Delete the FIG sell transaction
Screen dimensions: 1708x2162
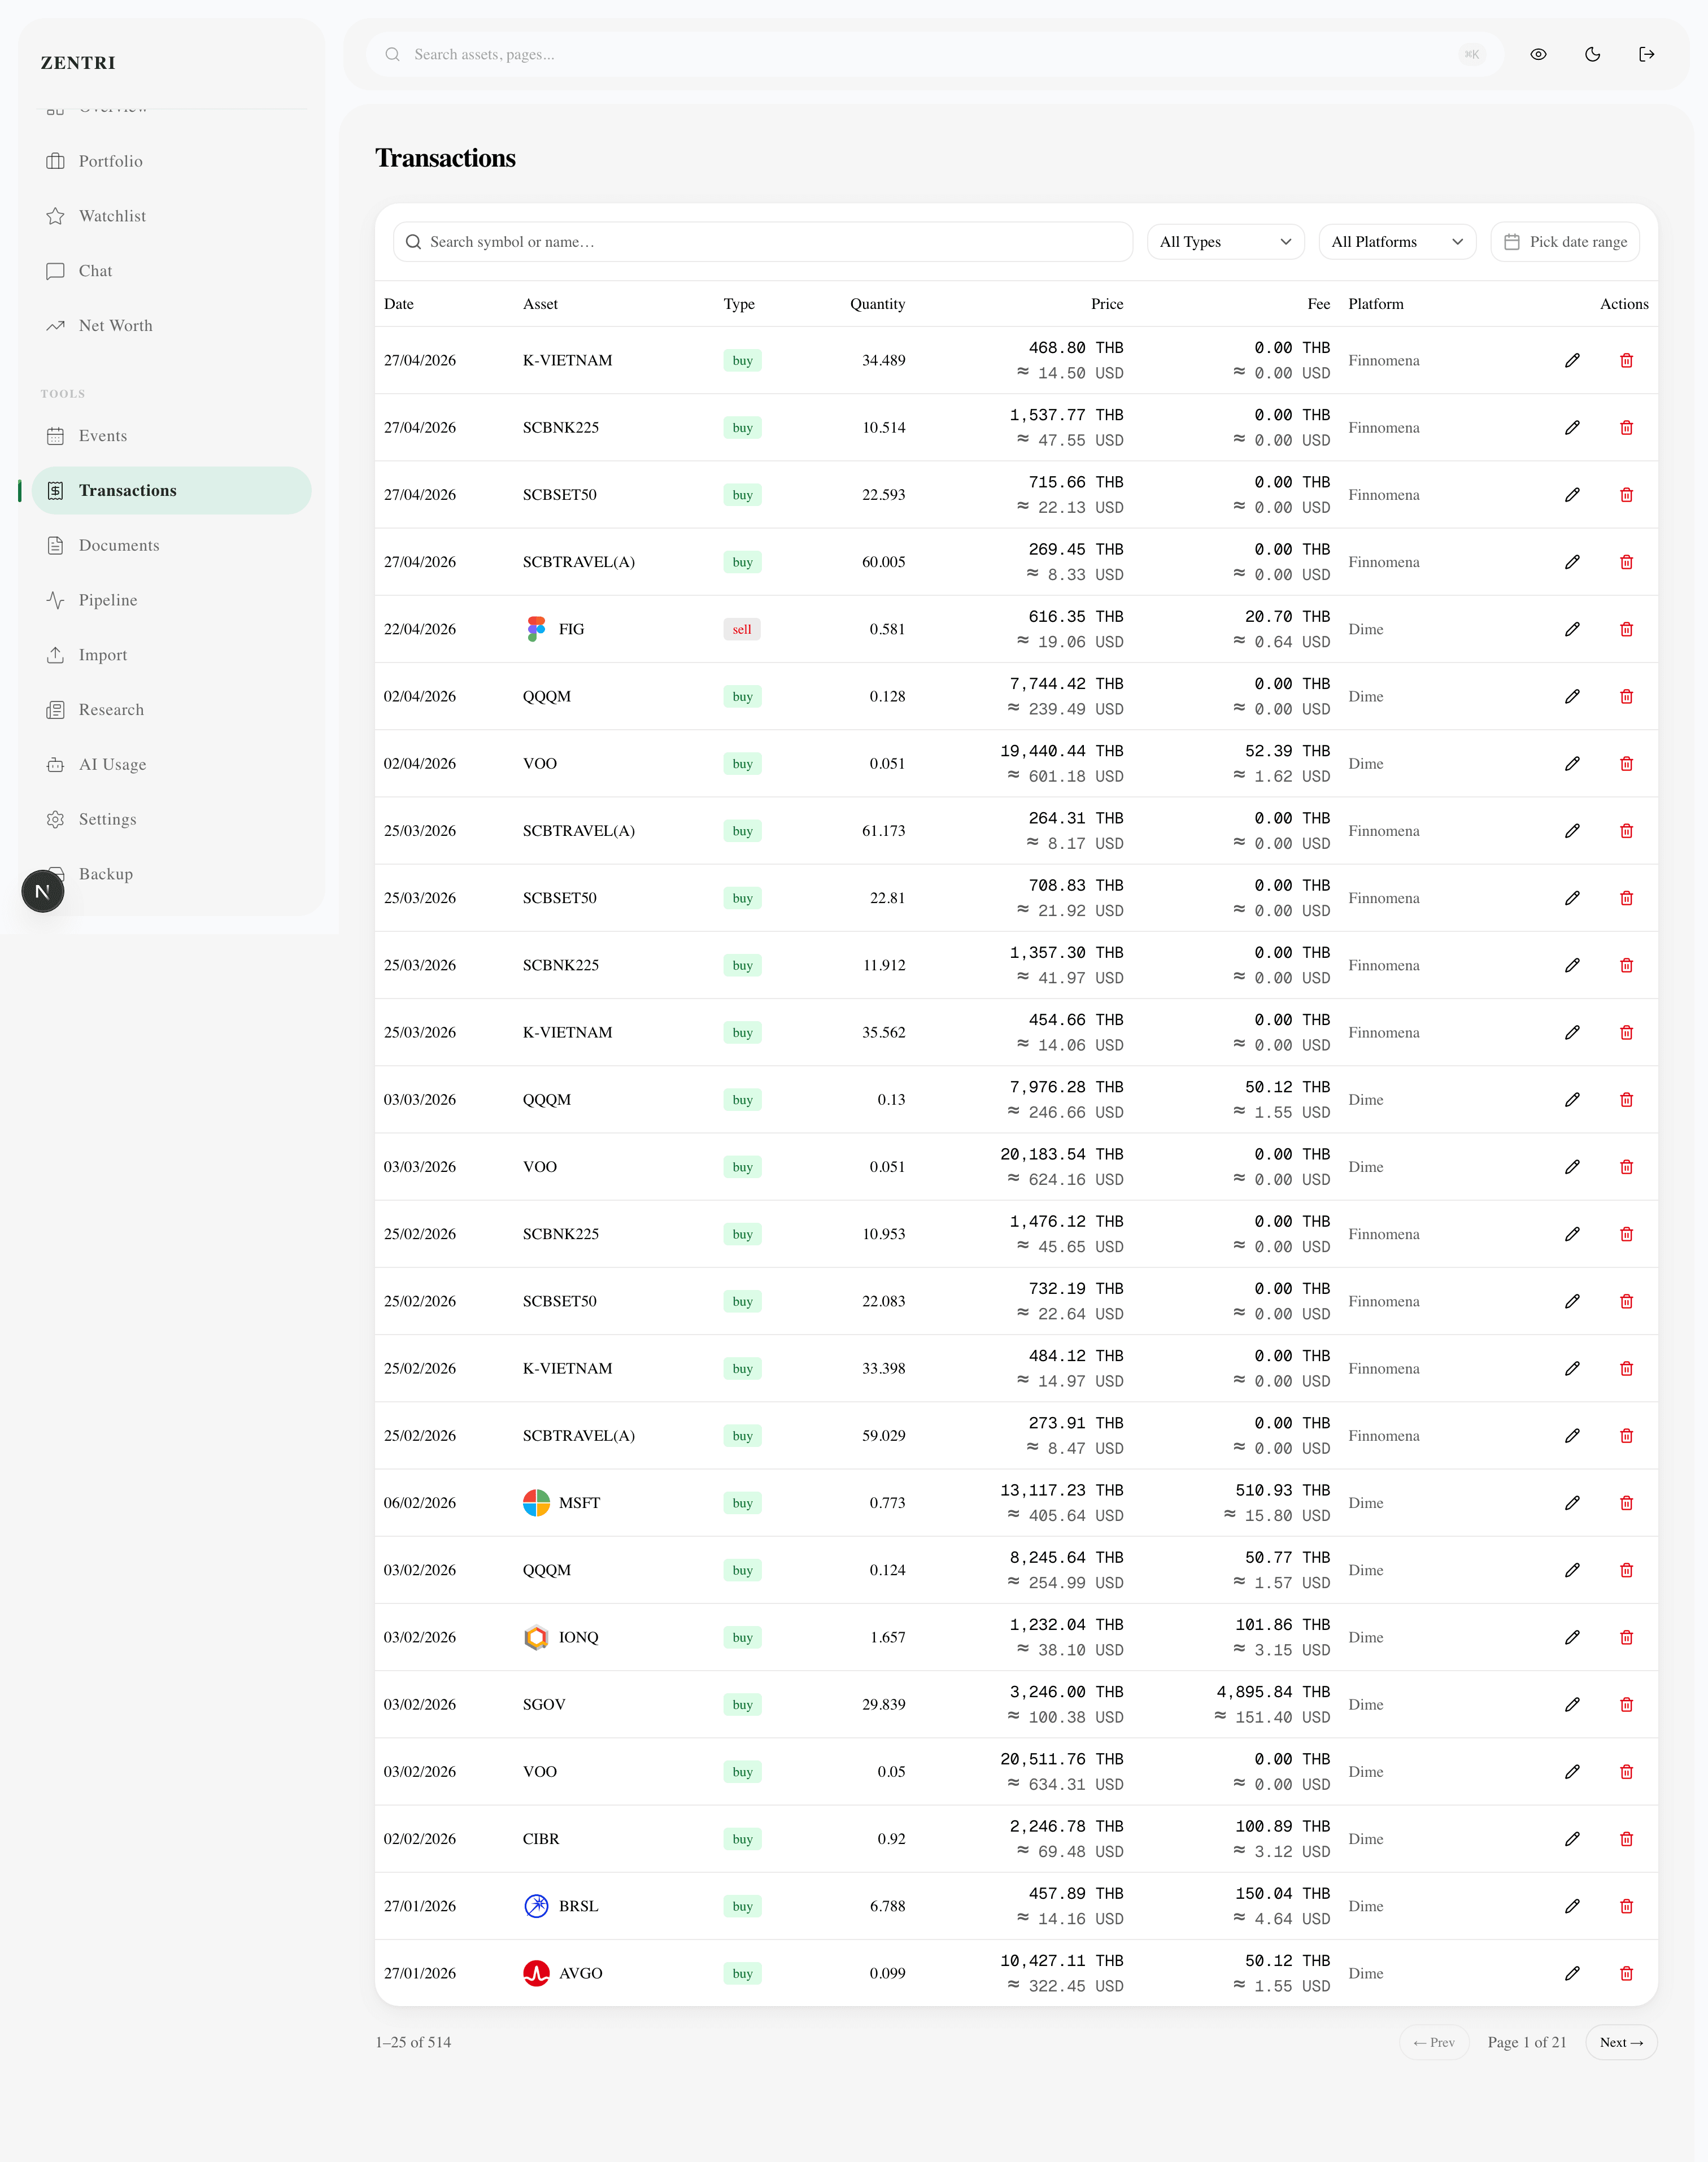(x=1626, y=629)
